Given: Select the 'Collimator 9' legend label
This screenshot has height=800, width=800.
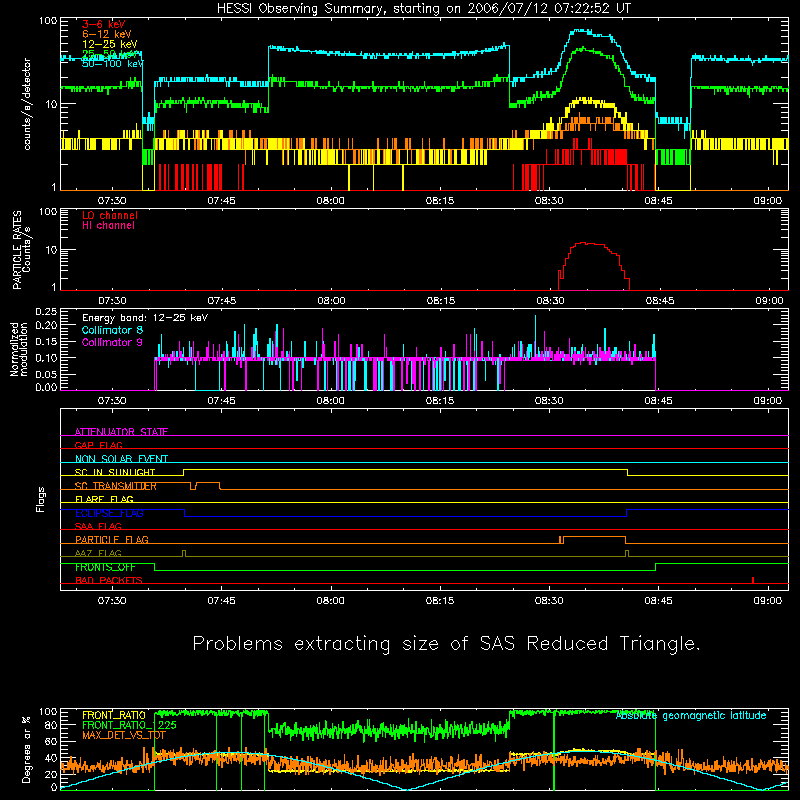Looking at the screenshot, I should (x=112, y=342).
